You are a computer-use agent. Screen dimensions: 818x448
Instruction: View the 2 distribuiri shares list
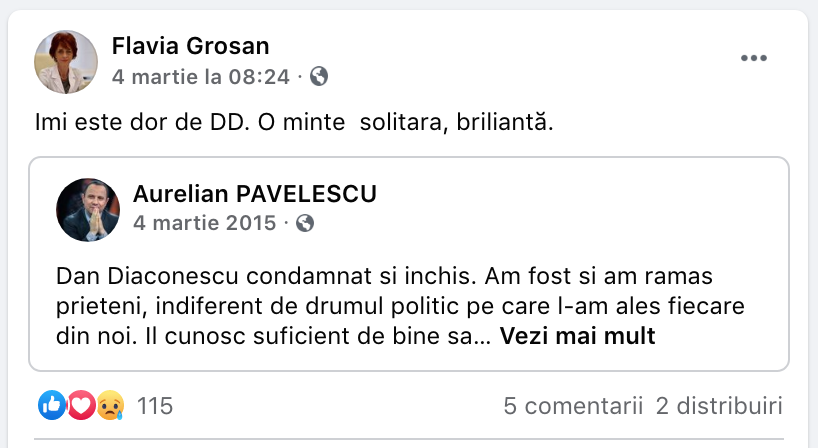point(719,406)
